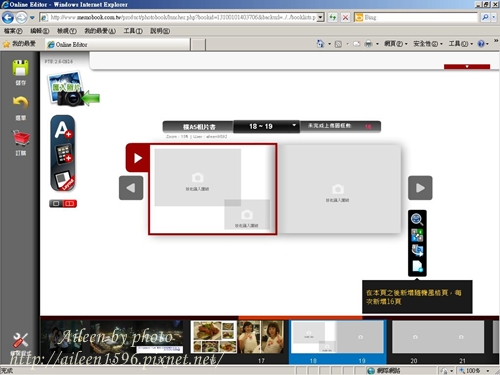Select the Online Editor browser tab

coord(117,44)
